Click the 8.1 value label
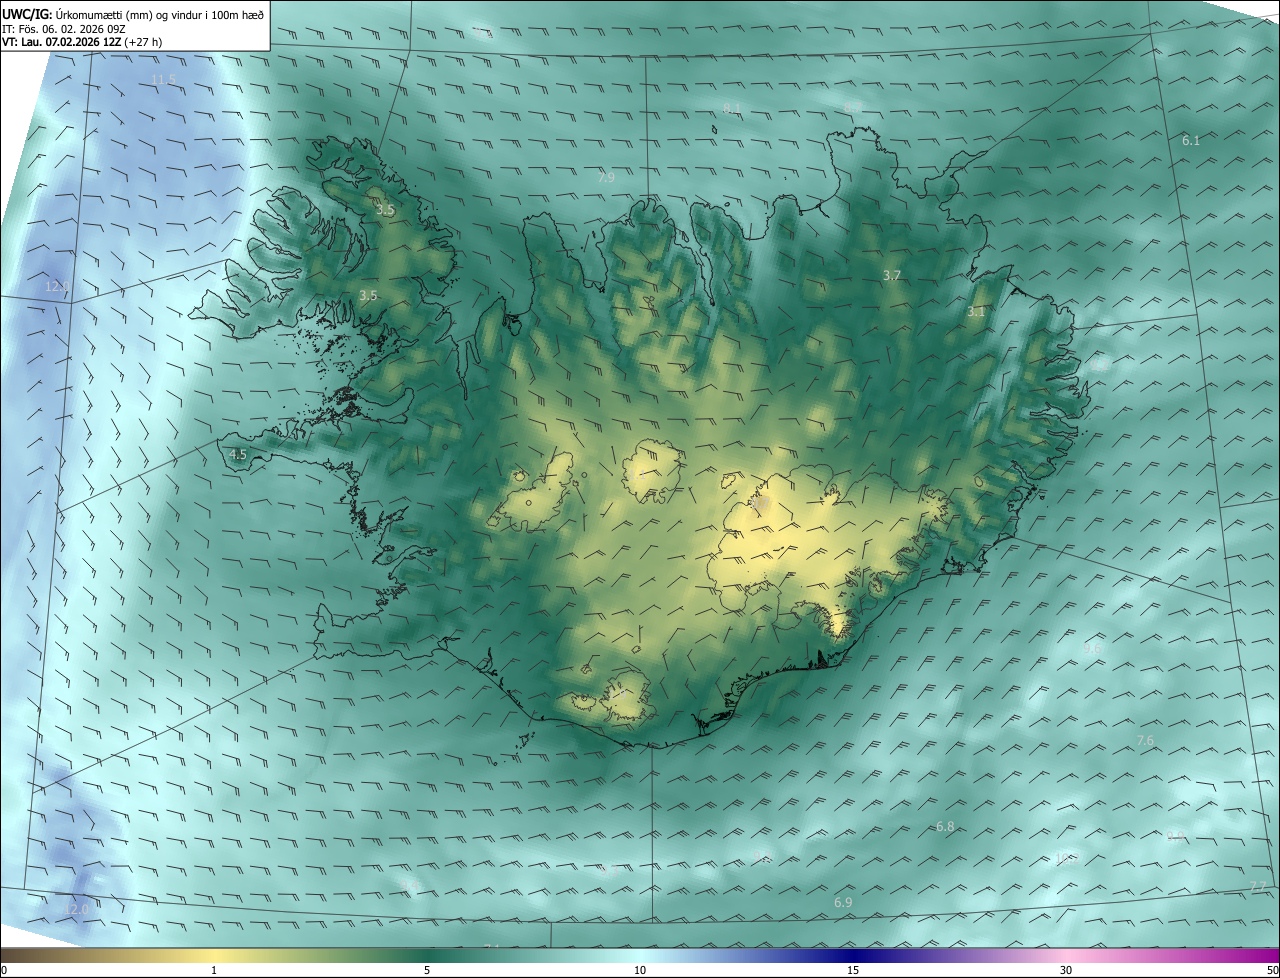Screen dimensions: 1280x978 coord(732,108)
